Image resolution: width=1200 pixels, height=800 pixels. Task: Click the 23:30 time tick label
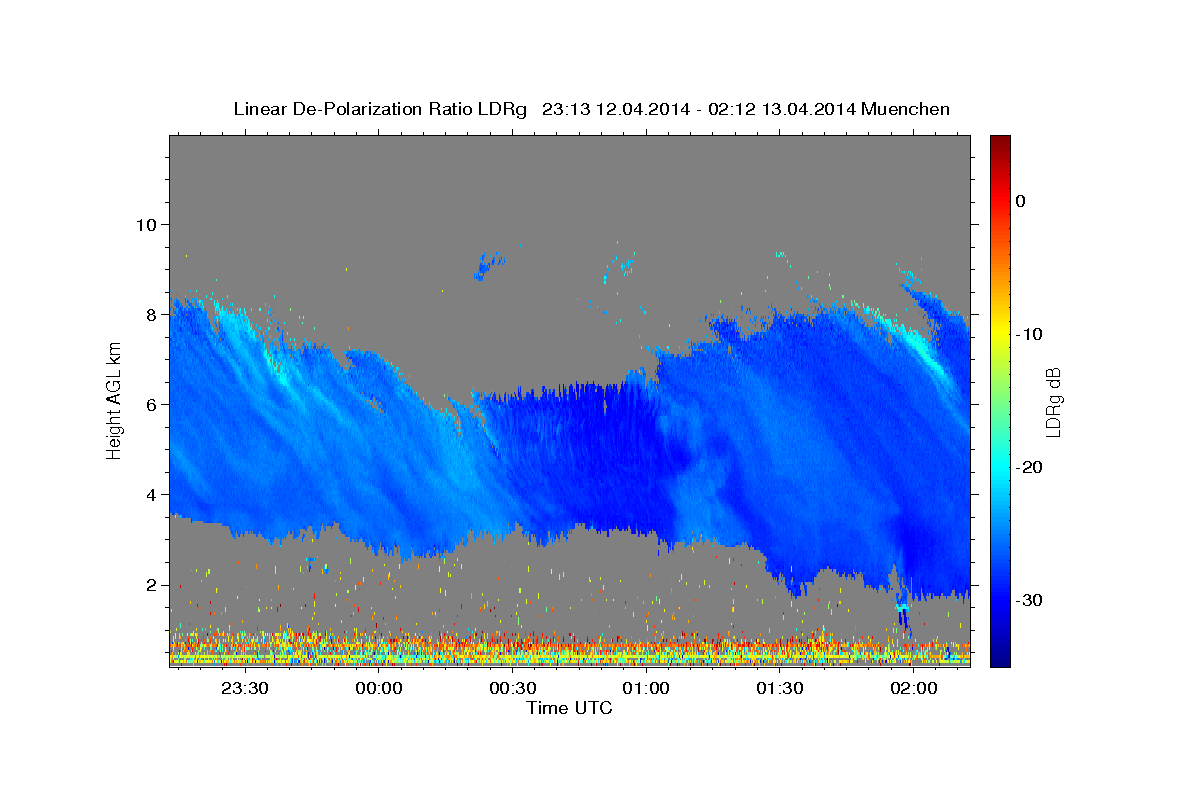[245, 688]
